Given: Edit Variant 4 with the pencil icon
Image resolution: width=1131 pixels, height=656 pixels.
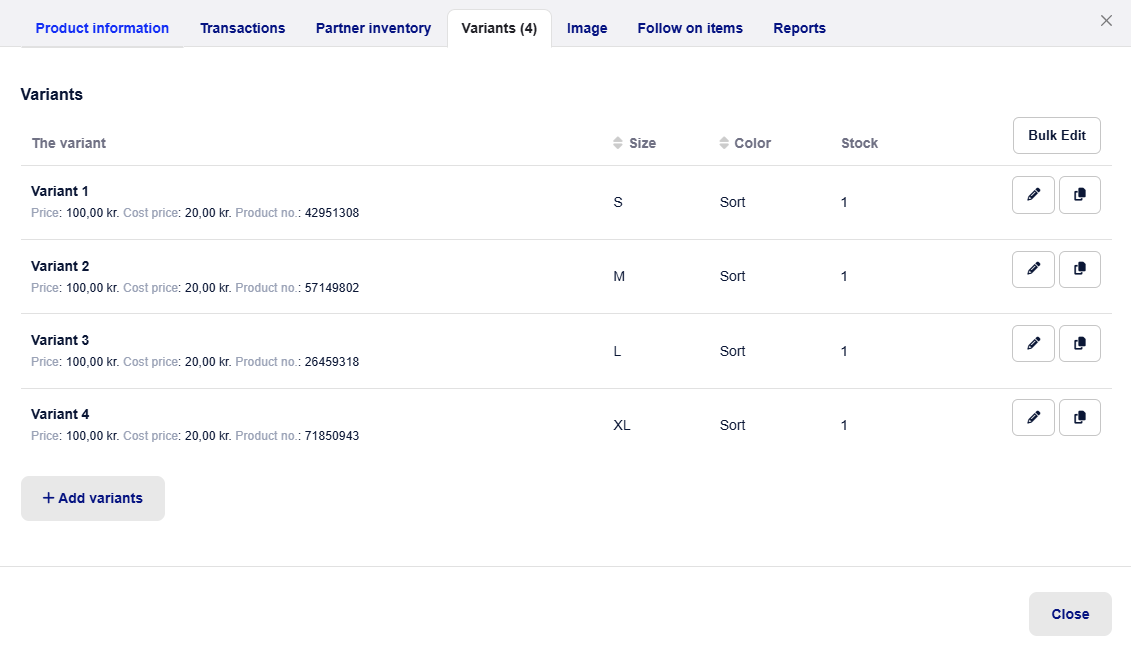Looking at the screenshot, I should [x=1033, y=417].
